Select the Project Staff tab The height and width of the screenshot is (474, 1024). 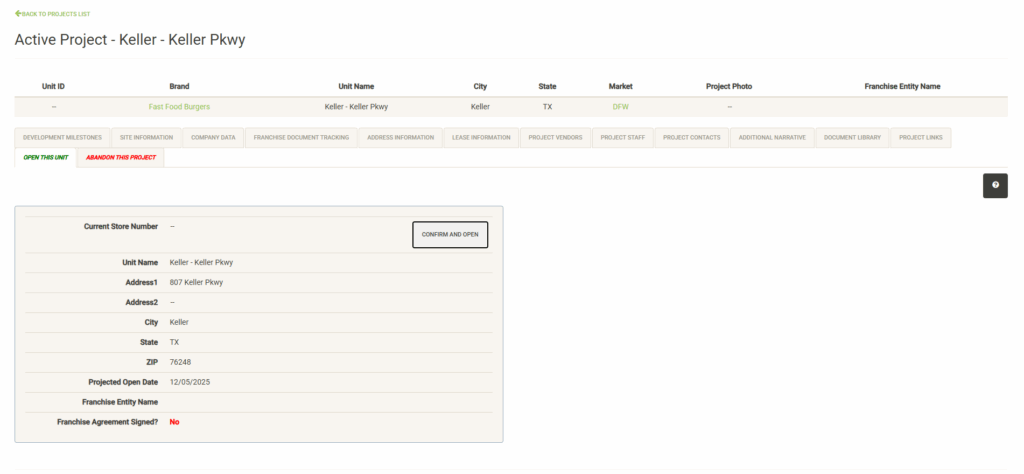623,137
